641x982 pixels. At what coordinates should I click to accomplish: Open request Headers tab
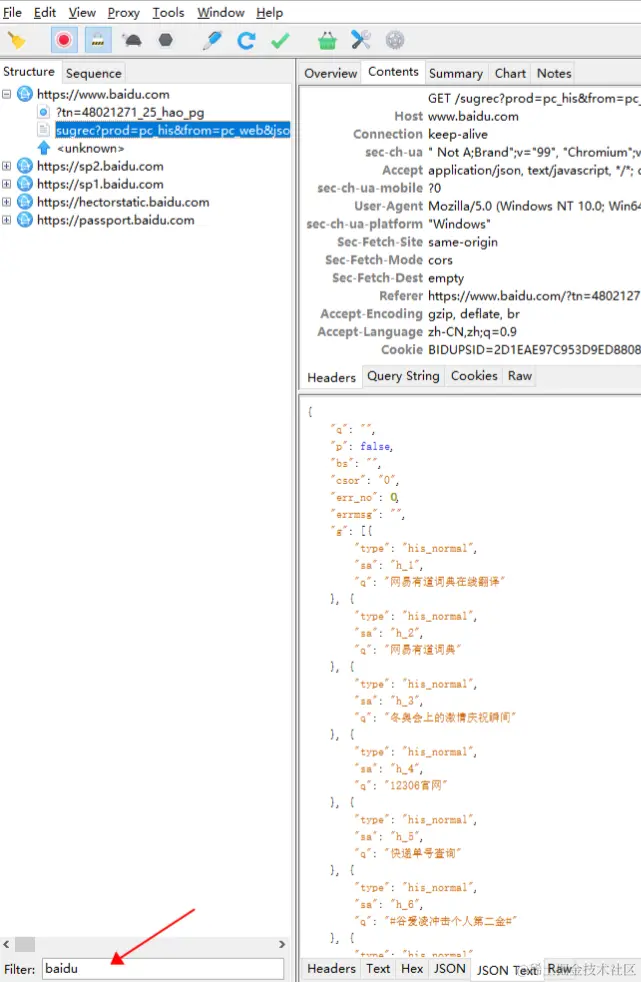coord(331,378)
